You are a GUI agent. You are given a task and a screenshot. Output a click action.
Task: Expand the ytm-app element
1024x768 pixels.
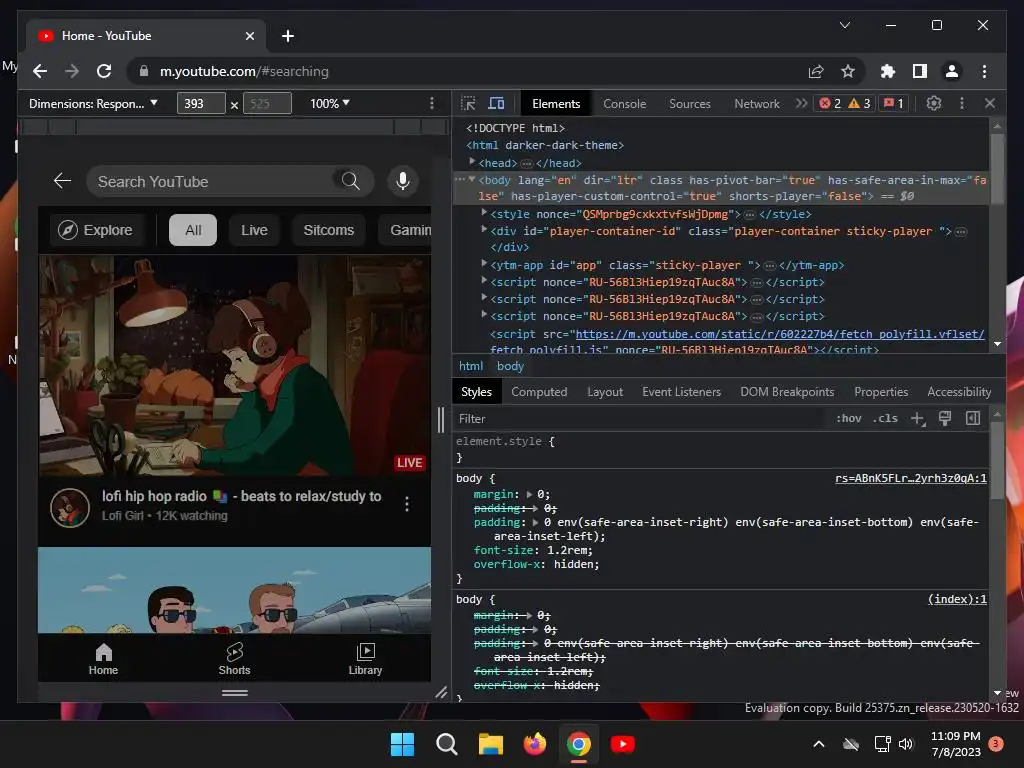[x=484, y=263]
